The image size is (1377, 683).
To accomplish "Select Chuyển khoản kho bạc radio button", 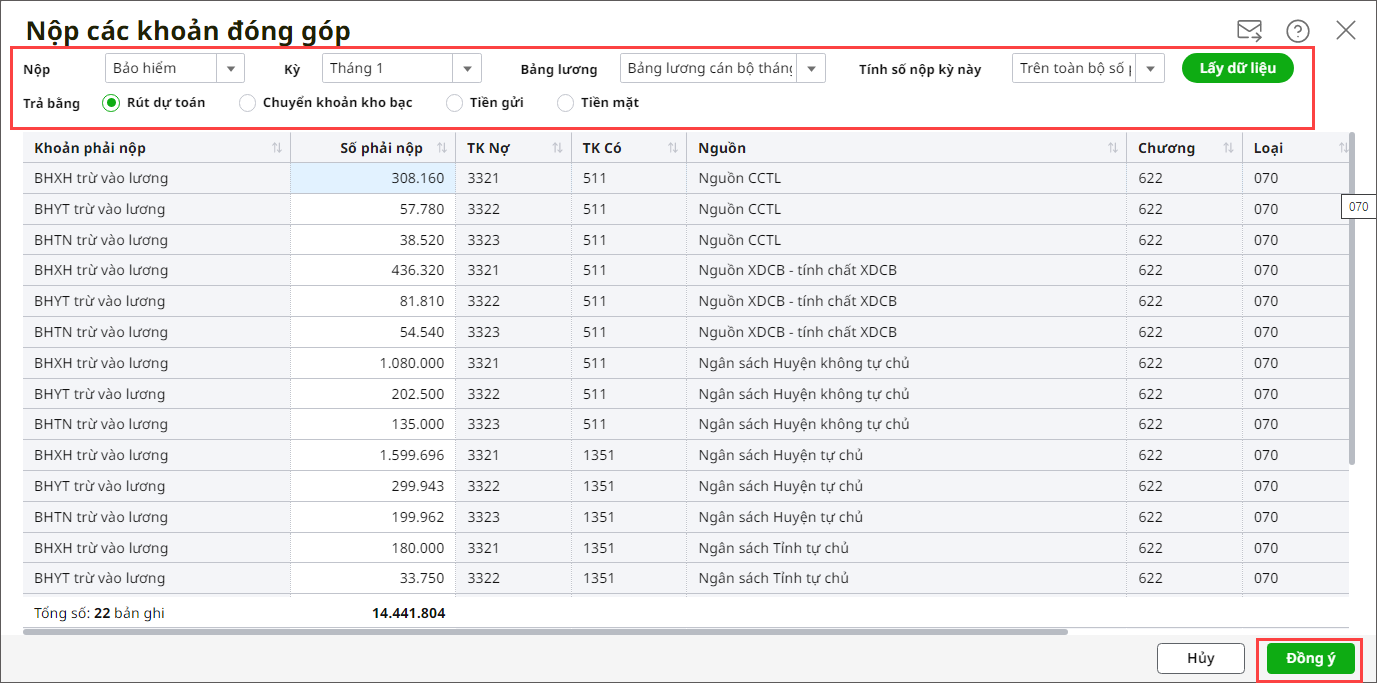I will click(247, 102).
